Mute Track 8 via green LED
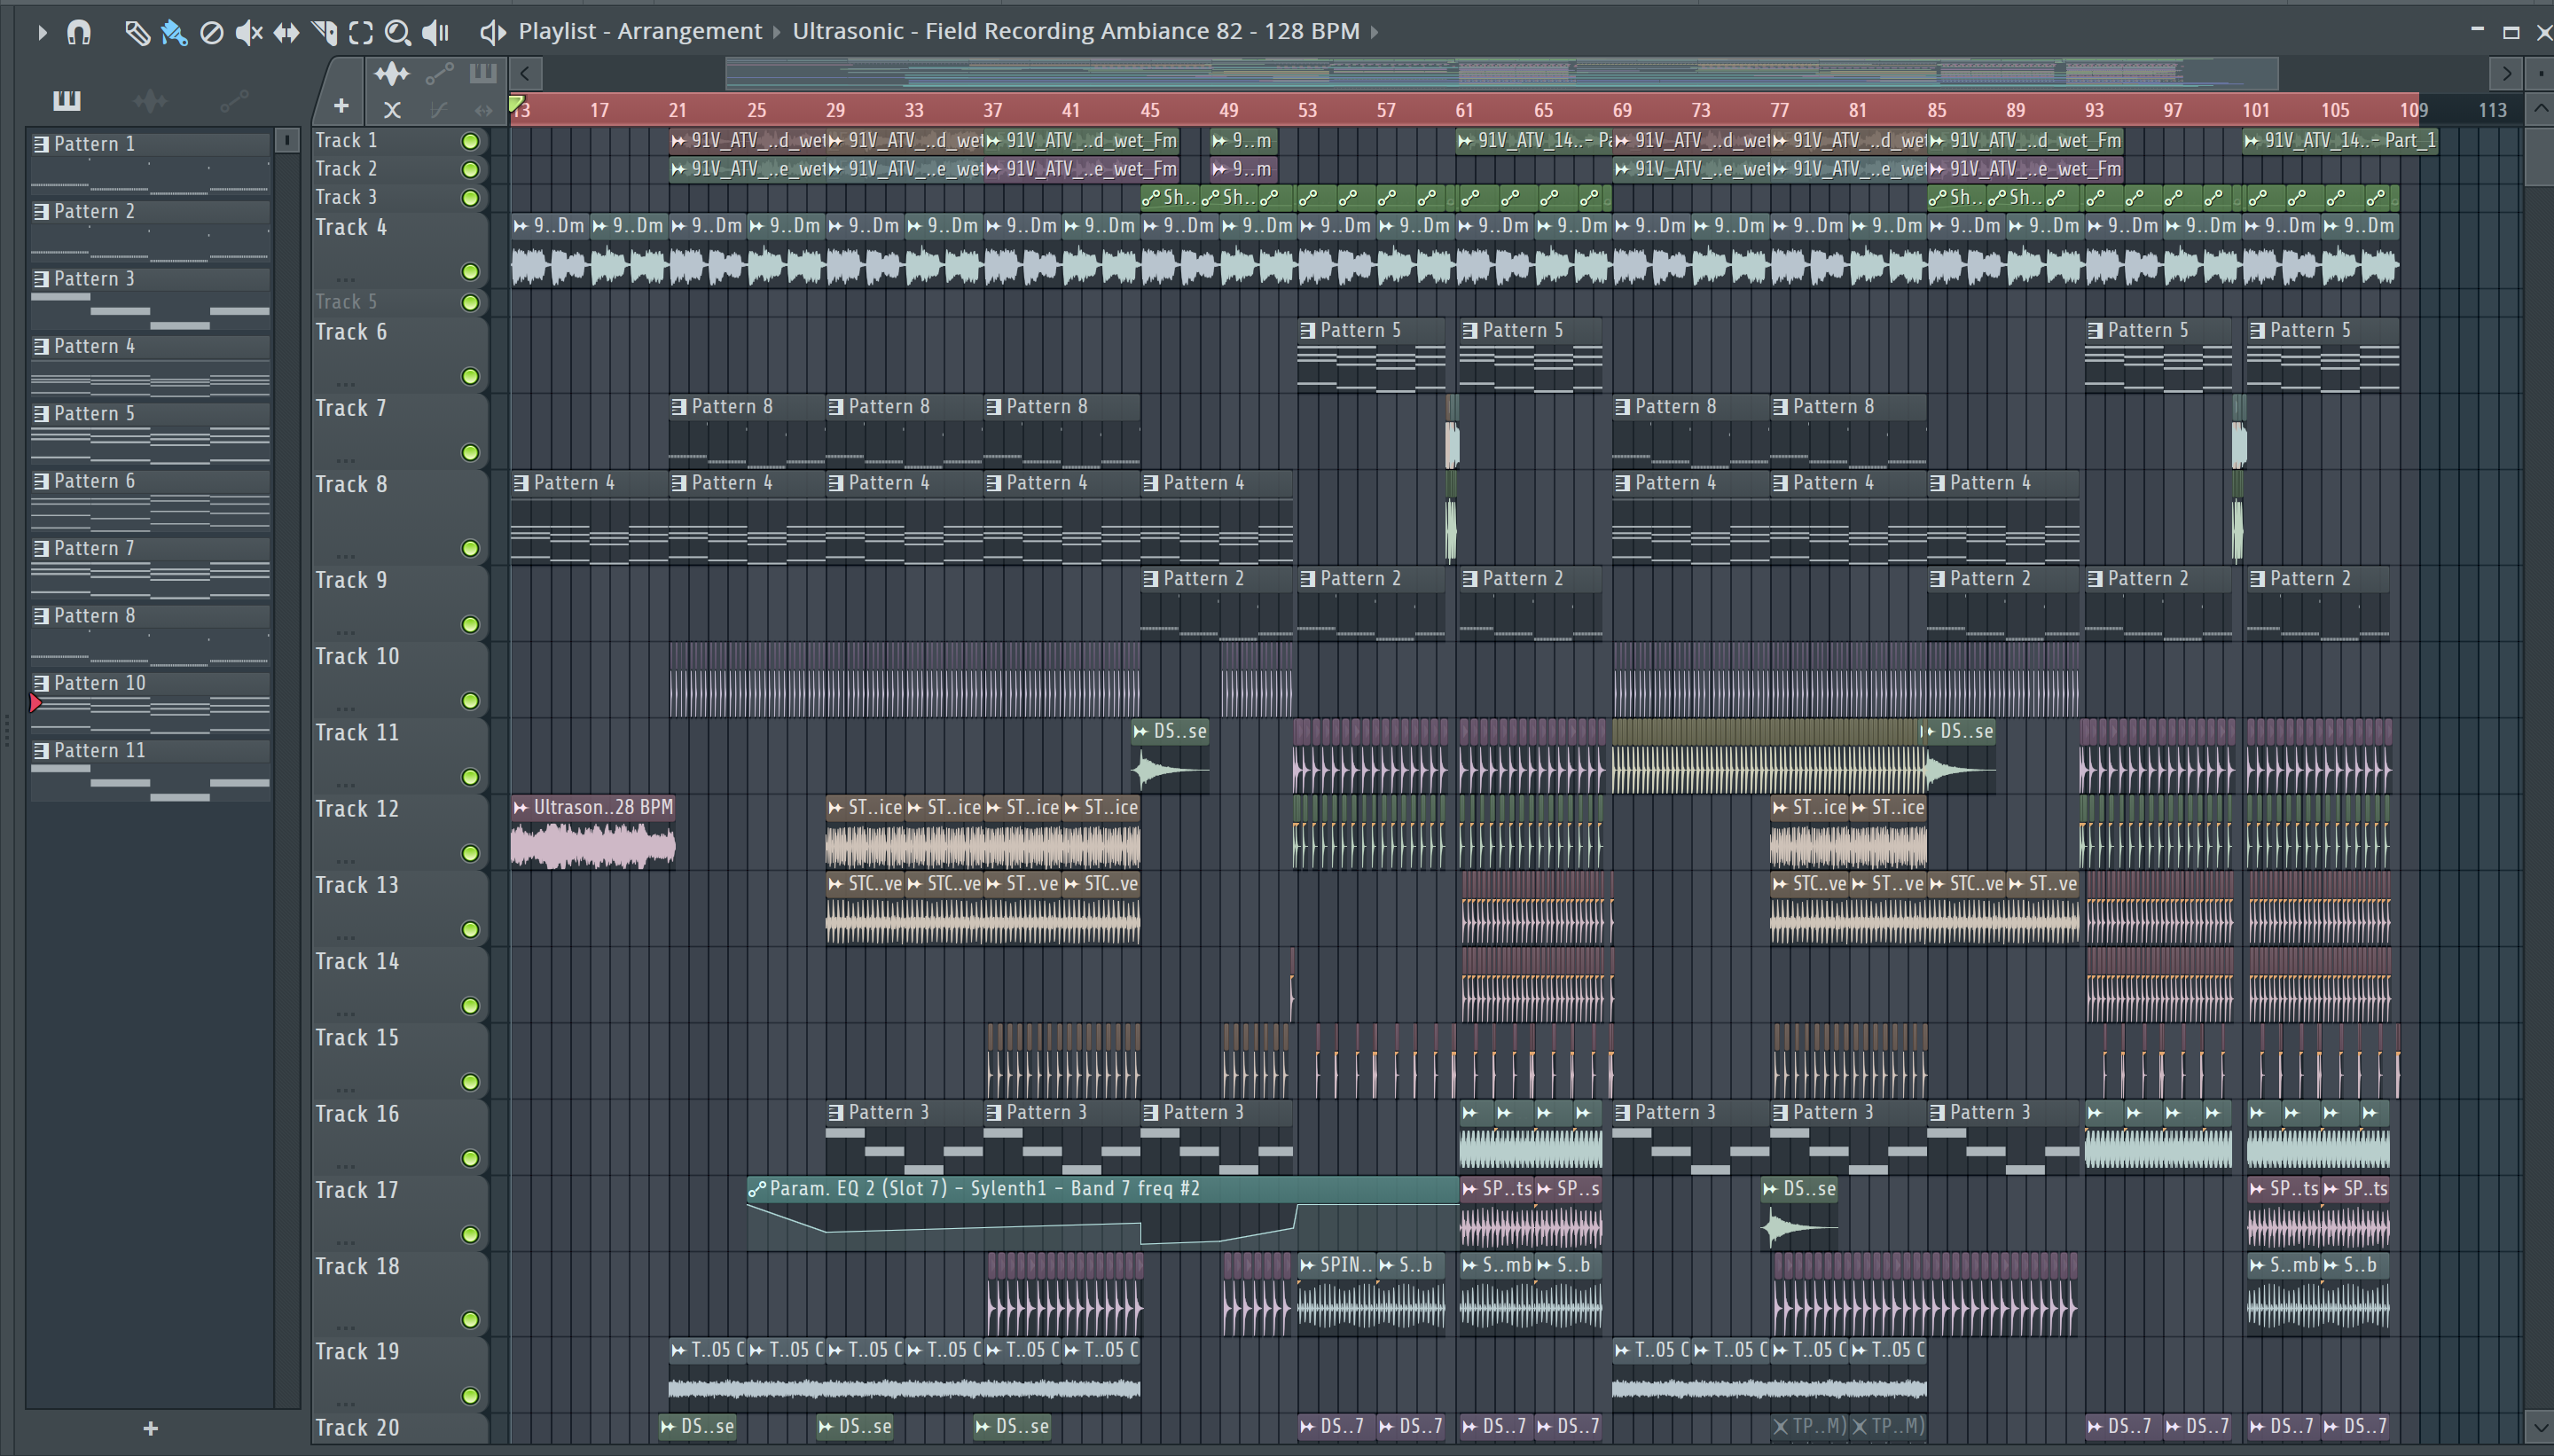This screenshot has width=2554, height=1456. (470, 548)
